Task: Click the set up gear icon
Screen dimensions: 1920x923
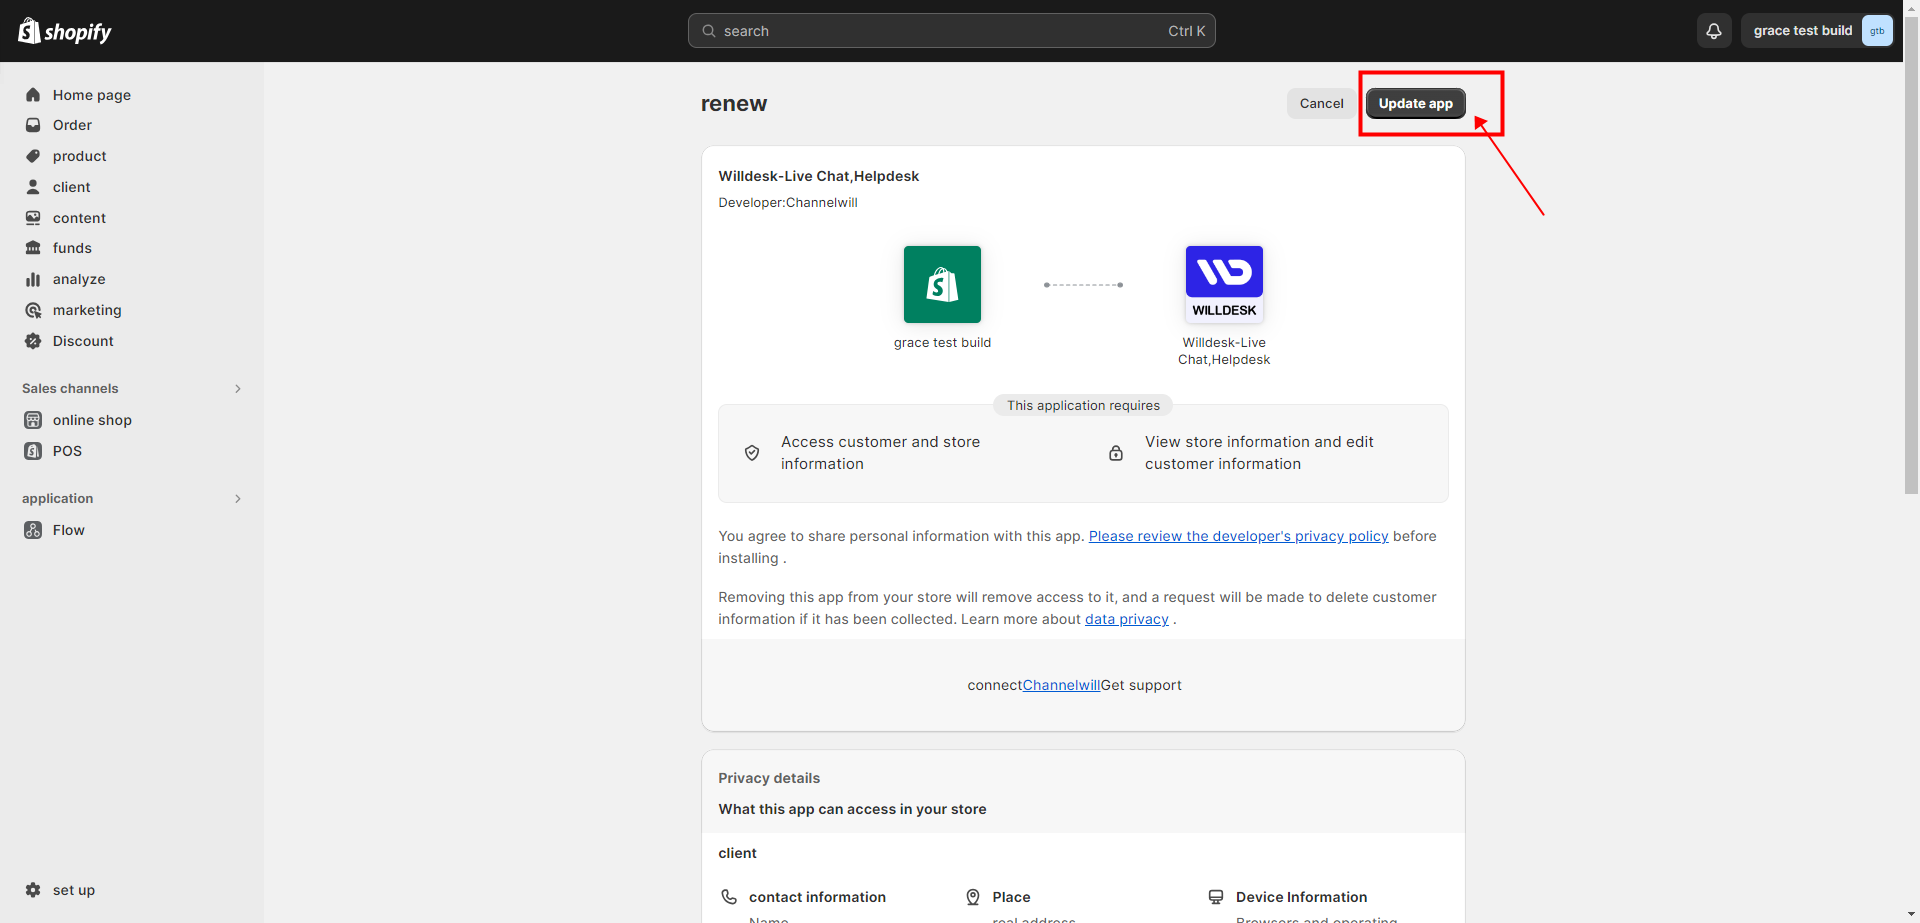Action: (x=33, y=890)
